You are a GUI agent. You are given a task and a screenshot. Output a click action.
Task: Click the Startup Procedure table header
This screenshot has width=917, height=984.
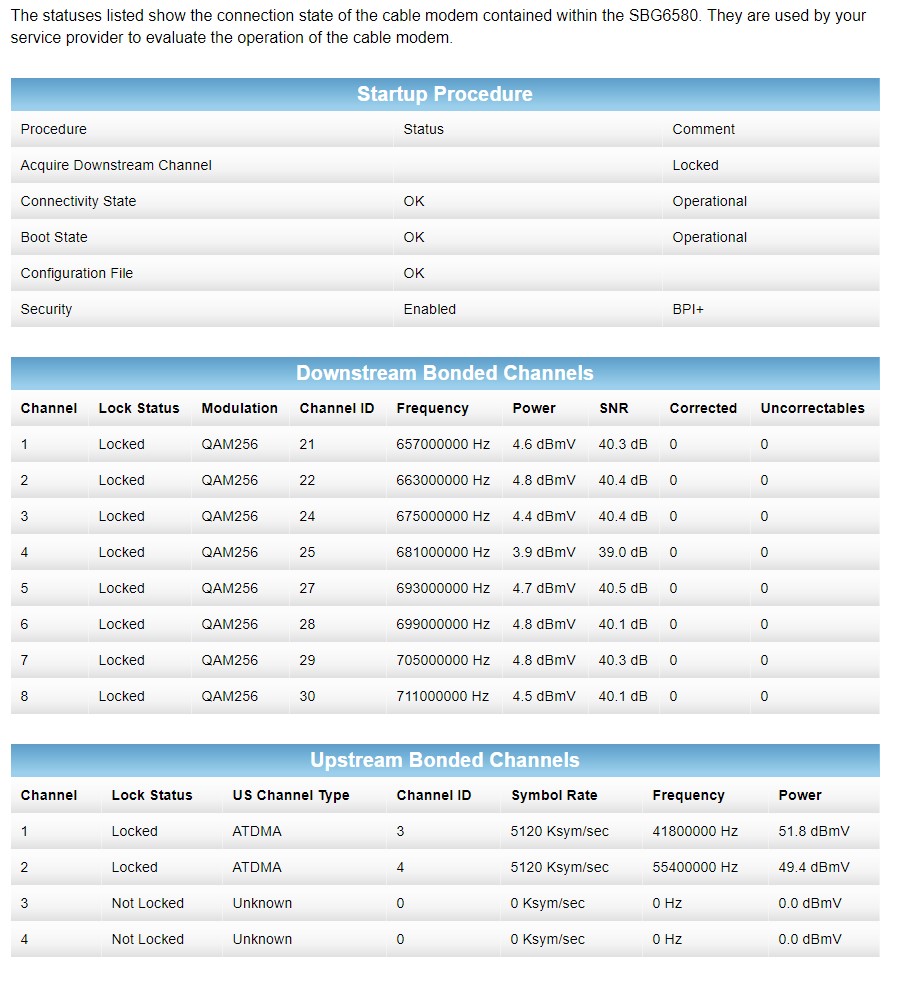pyautogui.click(x=444, y=94)
